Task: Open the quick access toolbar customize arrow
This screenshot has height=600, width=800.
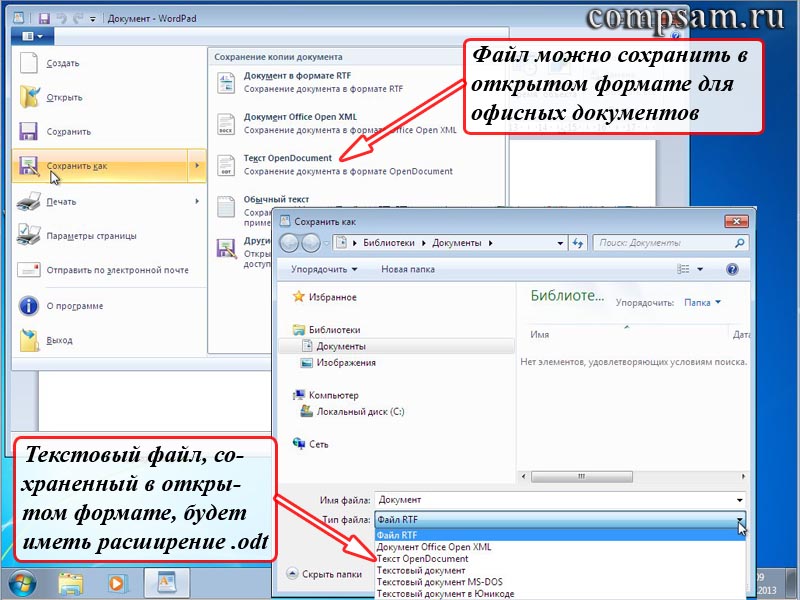Action: pyautogui.click(x=92, y=19)
